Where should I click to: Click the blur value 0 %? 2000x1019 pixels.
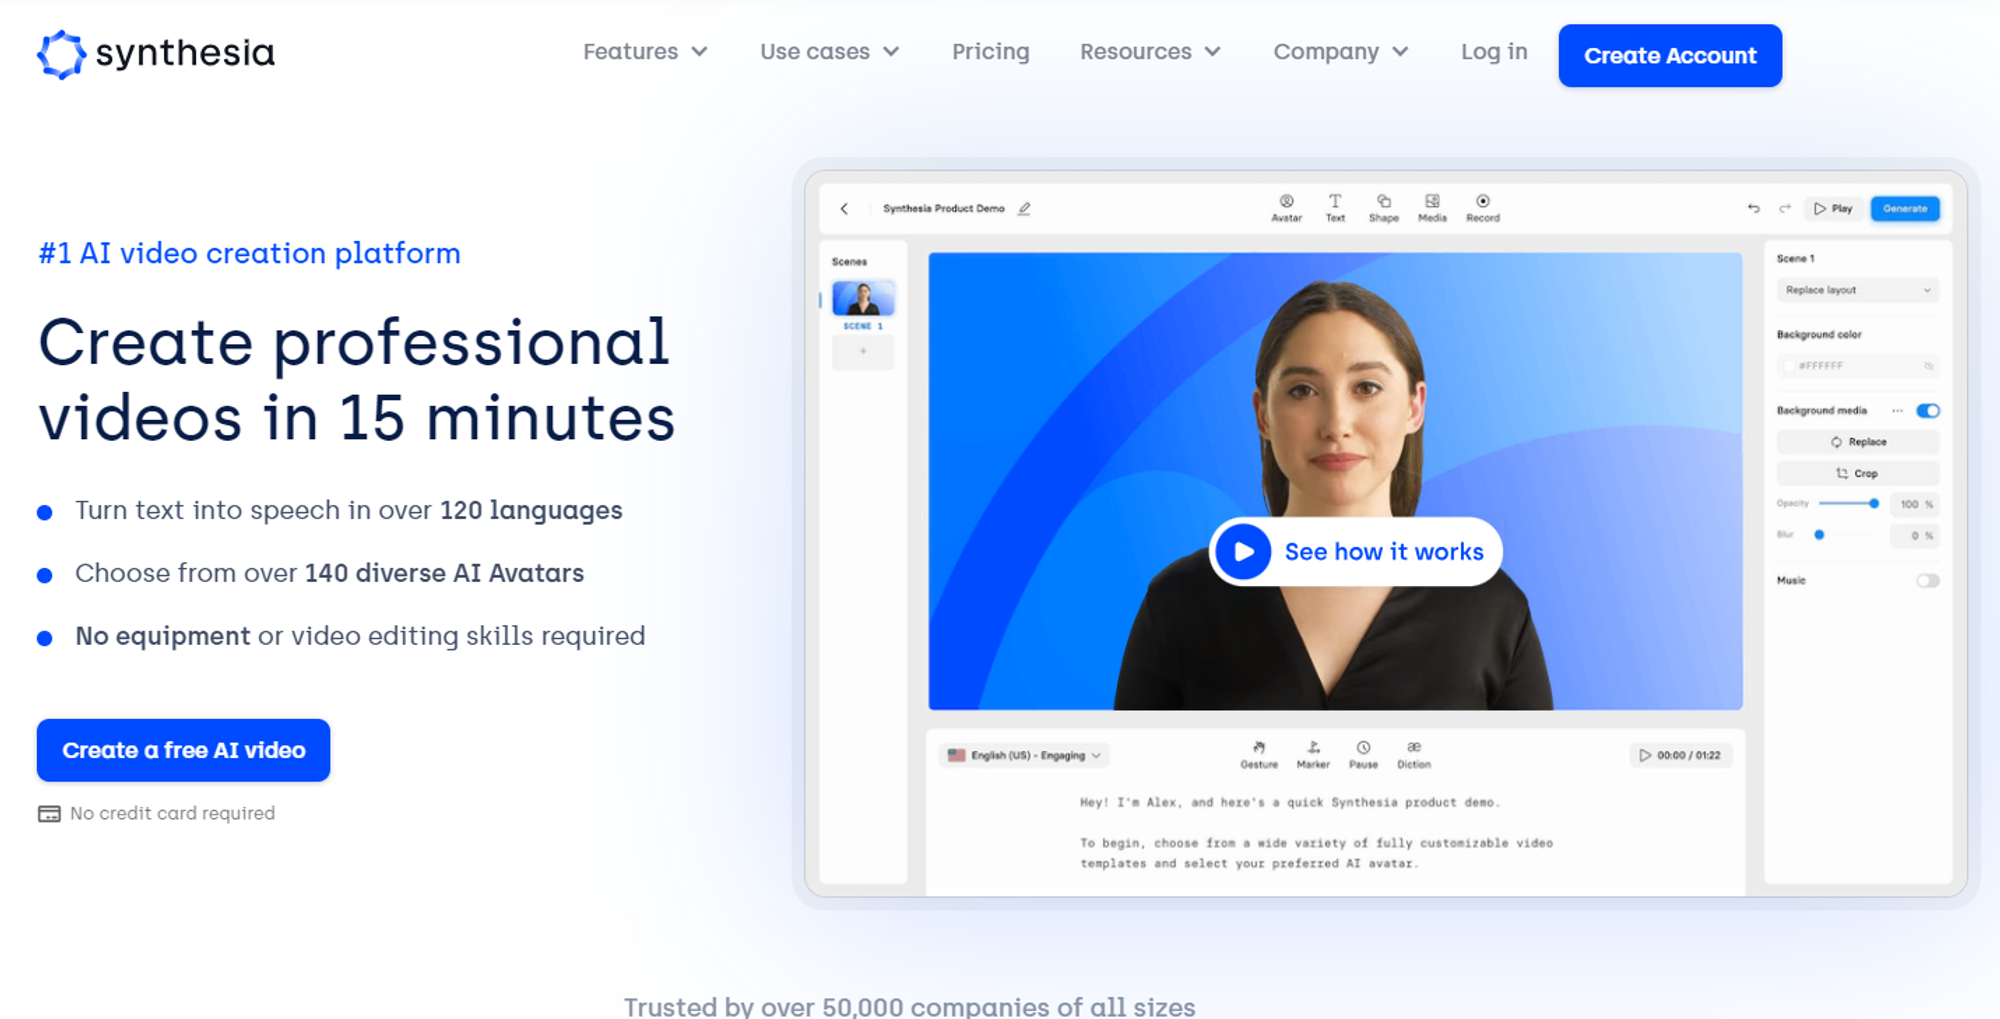(1915, 536)
